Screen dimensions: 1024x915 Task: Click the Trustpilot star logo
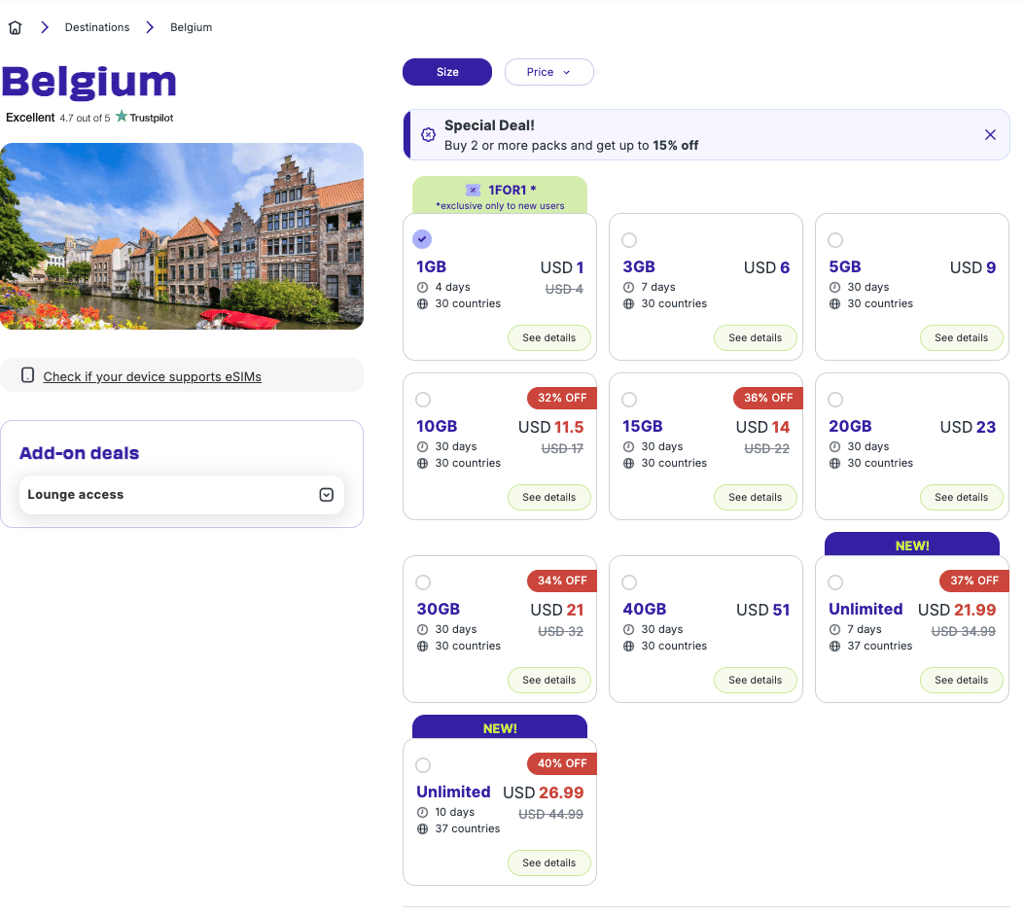tap(121, 116)
